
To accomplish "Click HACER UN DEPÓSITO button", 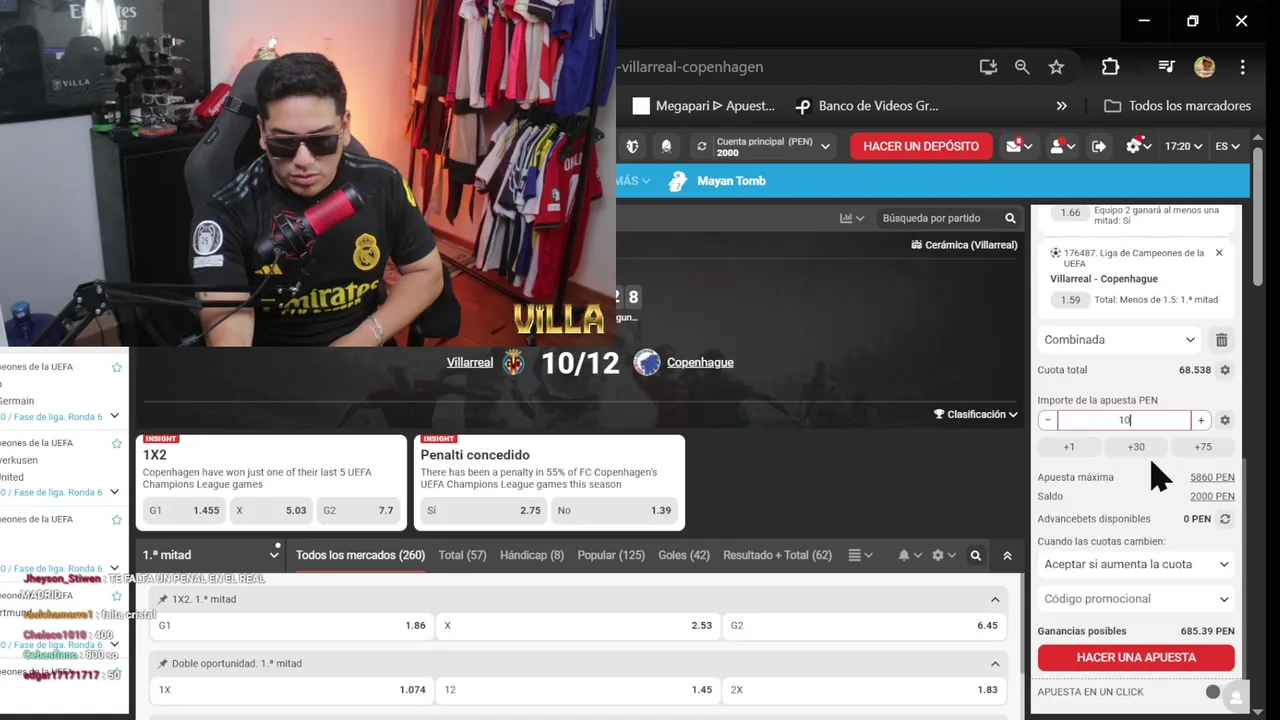I will pos(921,146).
